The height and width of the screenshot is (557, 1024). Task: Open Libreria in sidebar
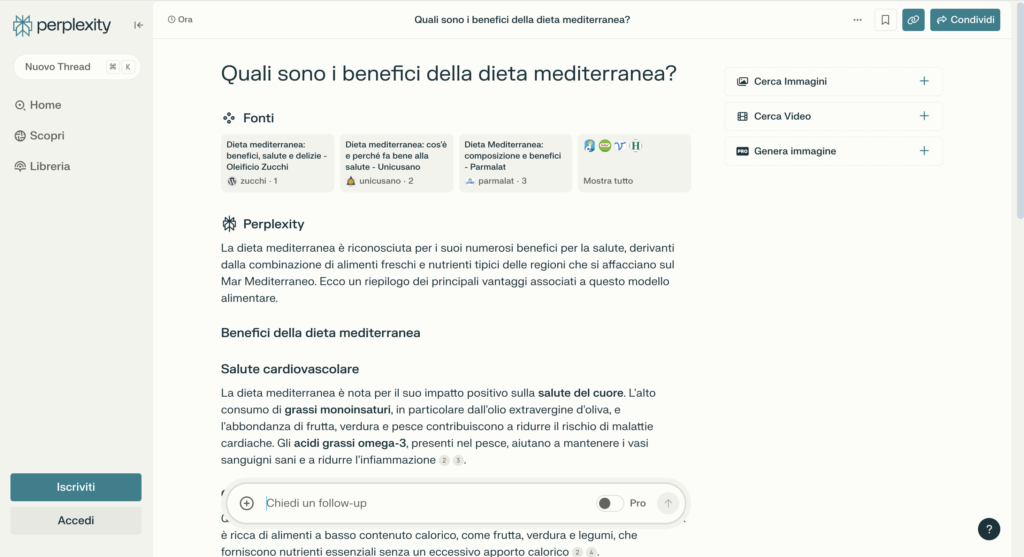pos(49,166)
